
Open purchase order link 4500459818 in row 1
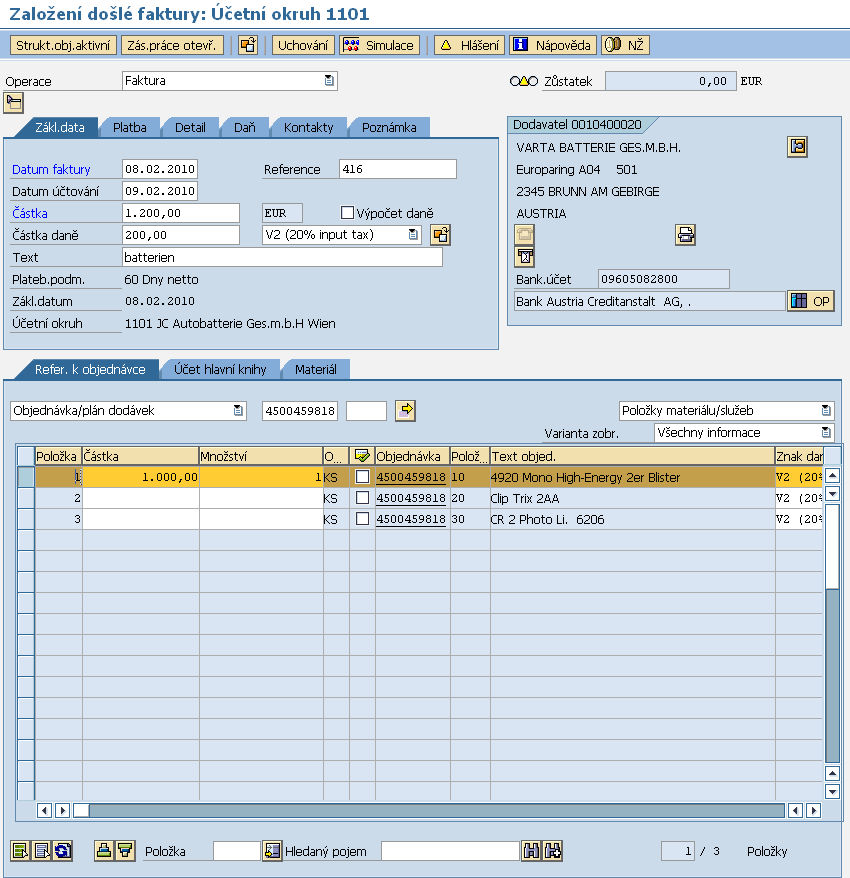(411, 477)
